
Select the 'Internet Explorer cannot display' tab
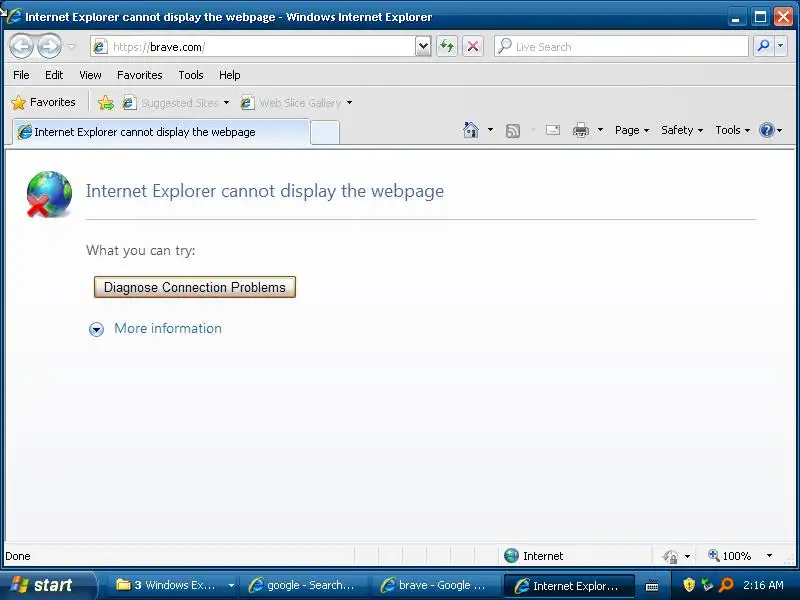(161, 132)
